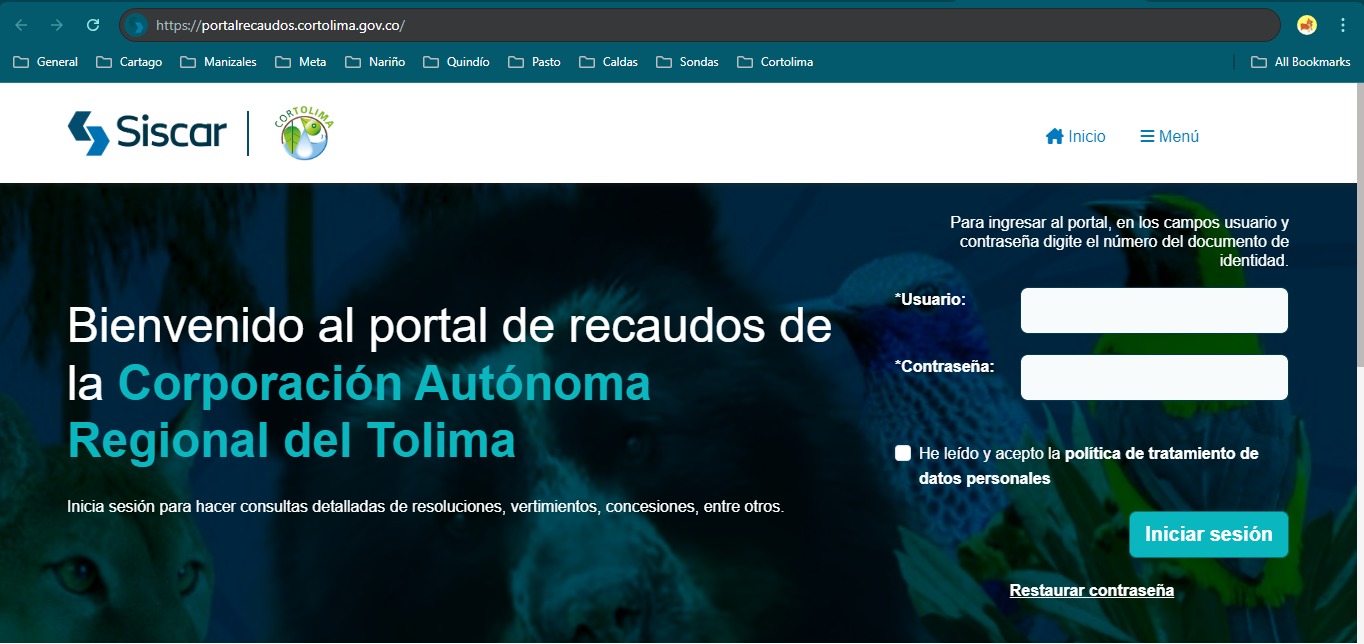Expand the All Bookmarks folder
Screen dimensions: 1364x644
[1300, 62]
